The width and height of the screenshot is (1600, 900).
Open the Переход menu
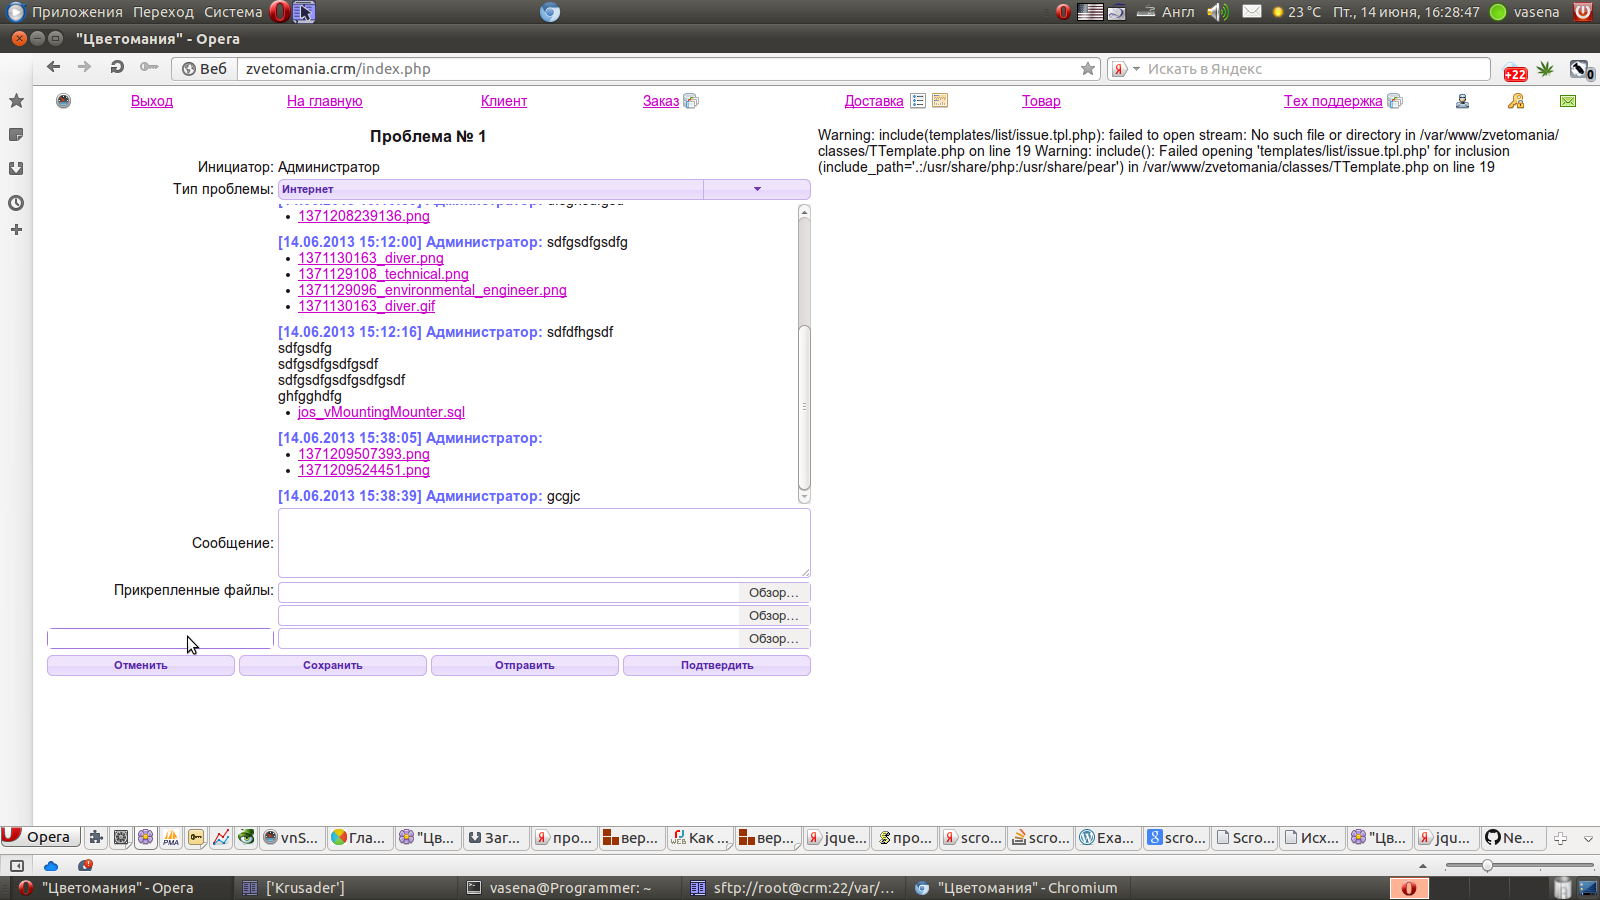163,12
